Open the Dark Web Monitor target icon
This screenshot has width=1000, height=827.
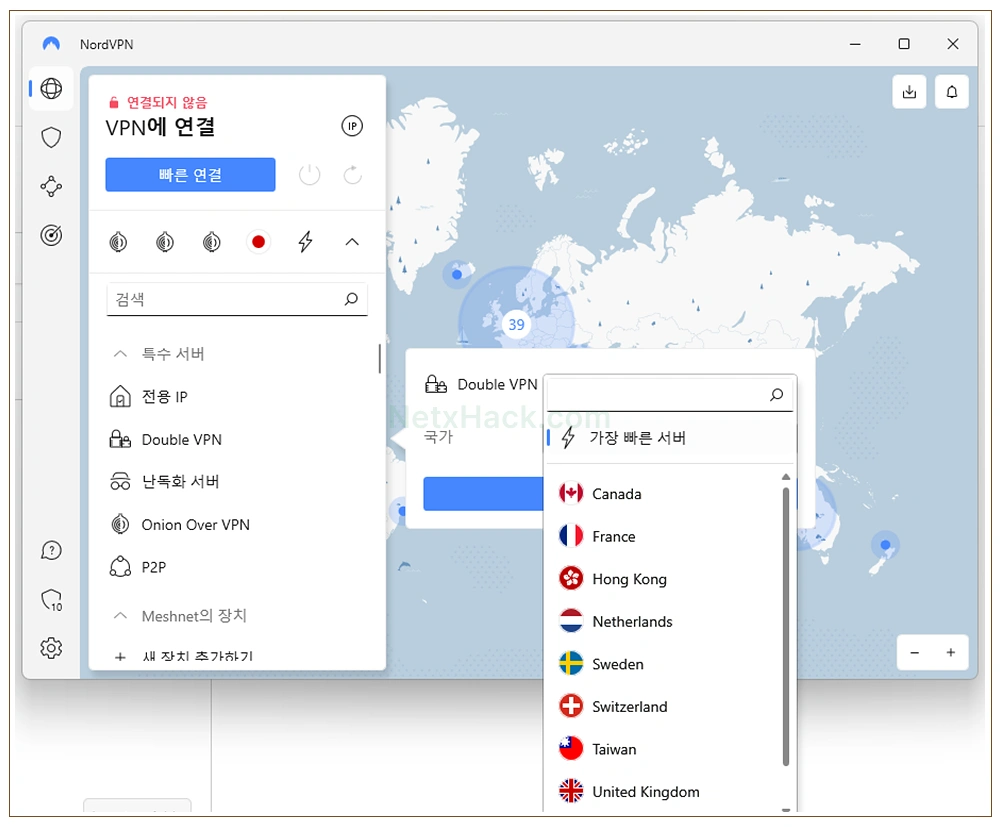51,235
